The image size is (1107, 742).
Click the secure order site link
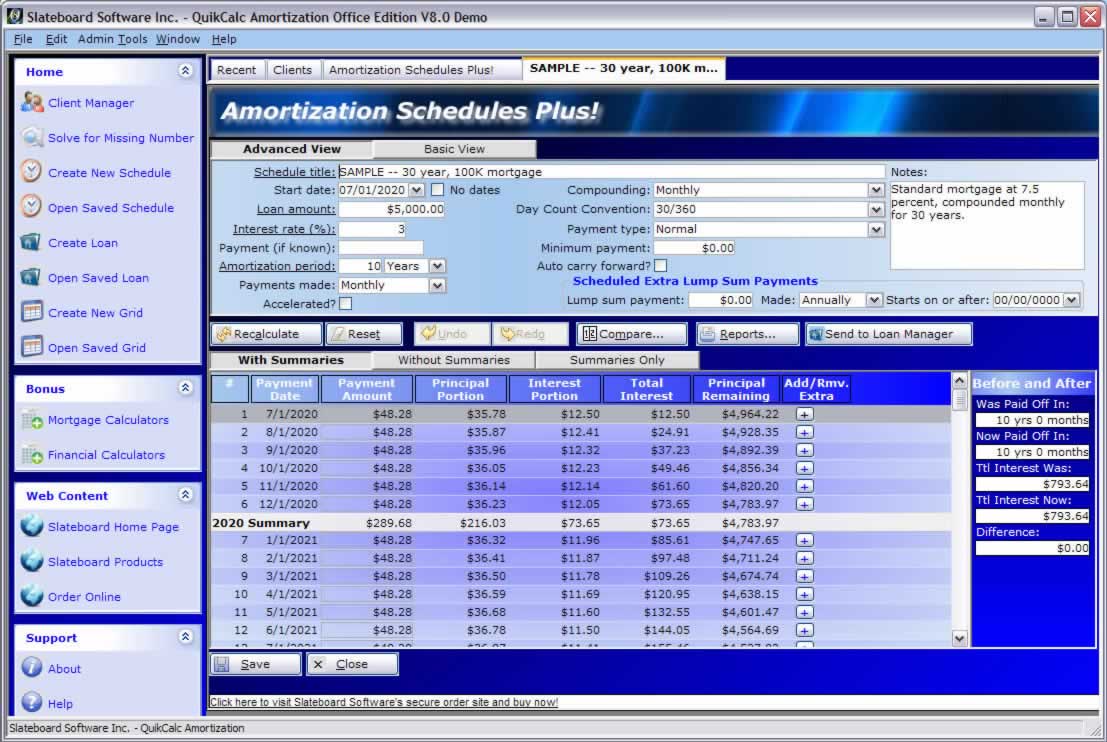click(x=384, y=702)
